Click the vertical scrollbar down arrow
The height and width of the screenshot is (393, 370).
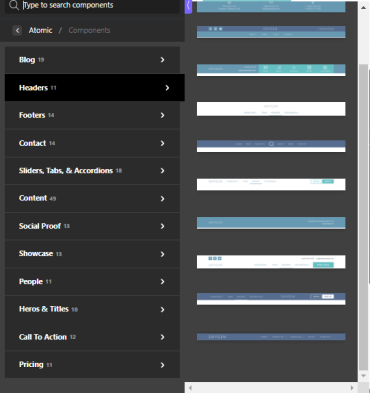(363, 376)
